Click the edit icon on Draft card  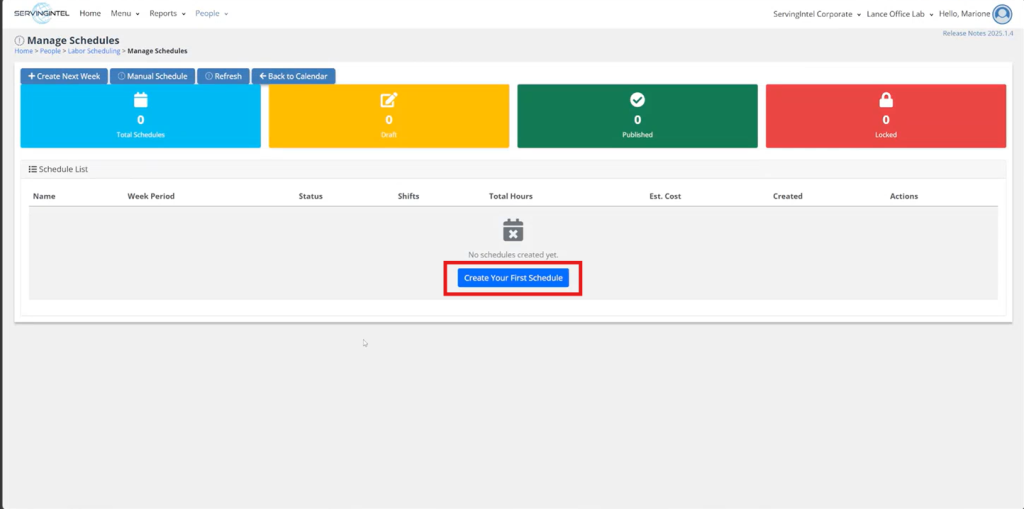pos(389,100)
